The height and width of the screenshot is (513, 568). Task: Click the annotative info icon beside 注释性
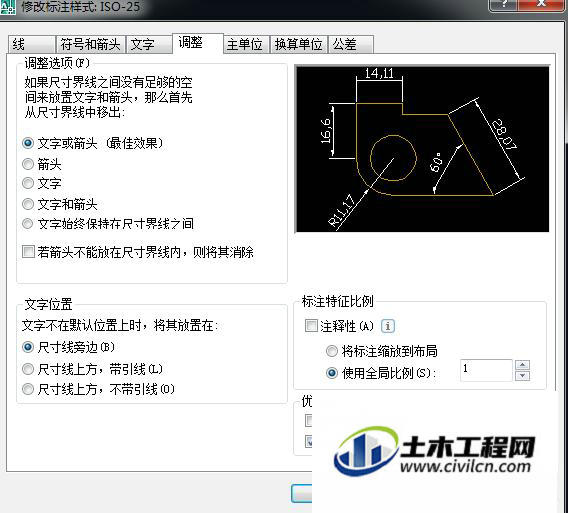(x=388, y=326)
